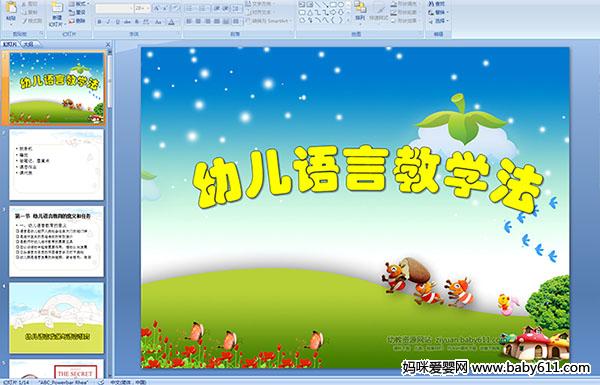Switch to the Slides tab in left pane
Screen dimensions: 600x385
pos(10,44)
